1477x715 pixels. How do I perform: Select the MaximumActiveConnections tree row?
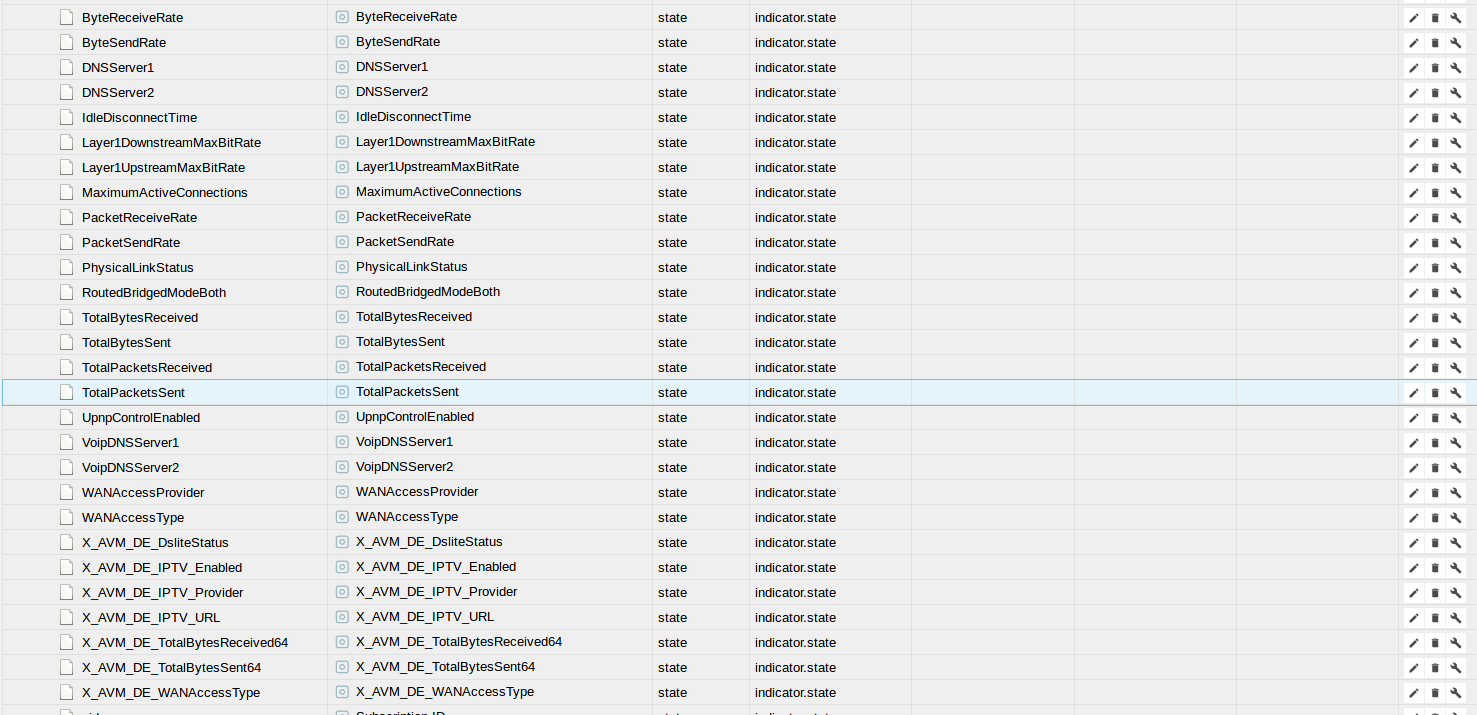(x=738, y=193)
